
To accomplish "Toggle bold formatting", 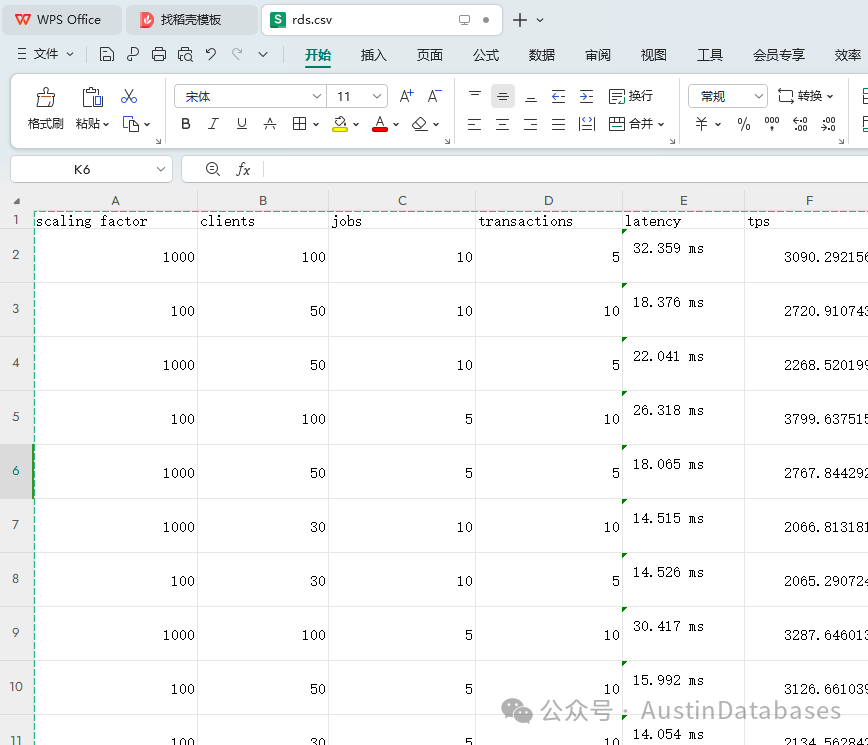I will 186,124.
